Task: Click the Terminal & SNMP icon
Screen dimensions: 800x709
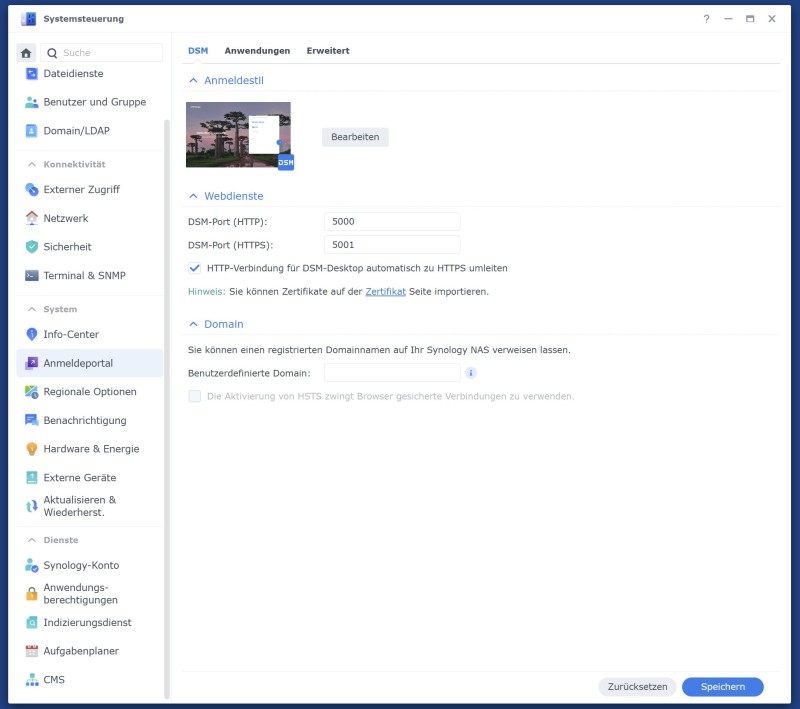Action: (x=32, y=275)
